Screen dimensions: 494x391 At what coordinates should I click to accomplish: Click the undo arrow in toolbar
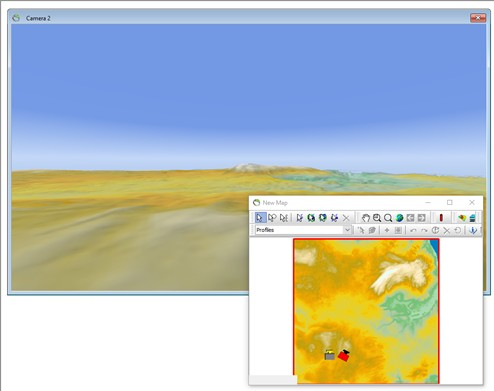click(x=413, y=230)
